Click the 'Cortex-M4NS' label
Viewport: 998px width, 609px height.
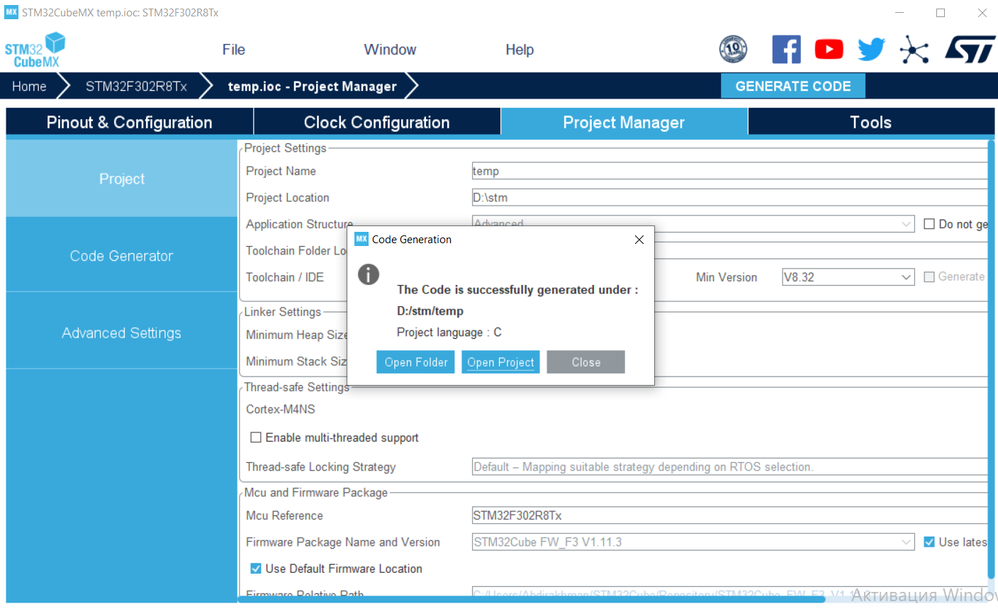pos(281,409)
